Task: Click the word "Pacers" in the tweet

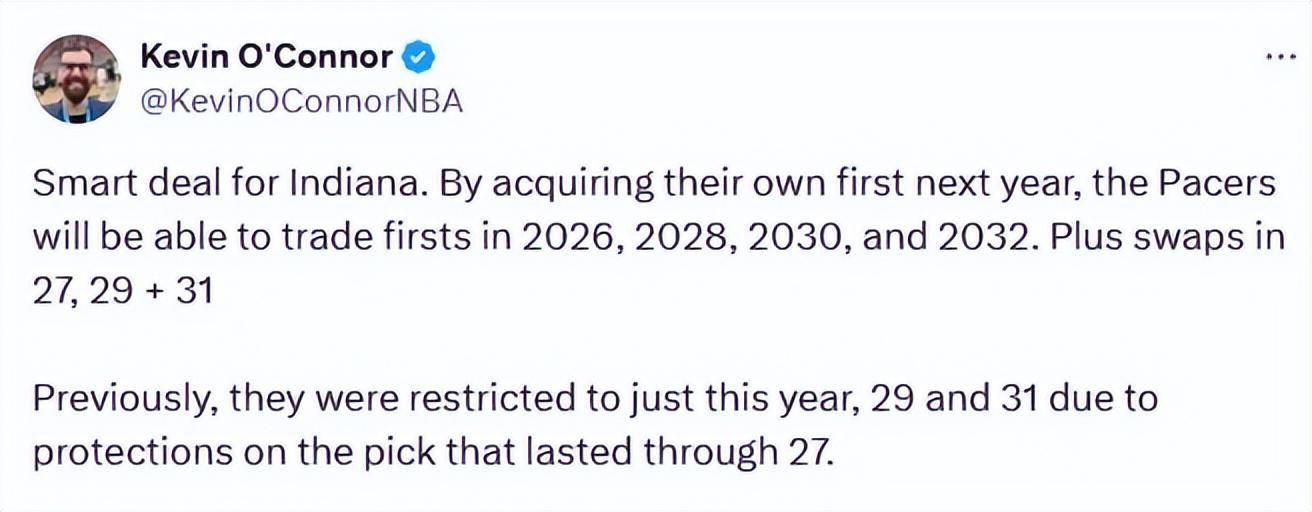Action: (x=1225, y=186)
